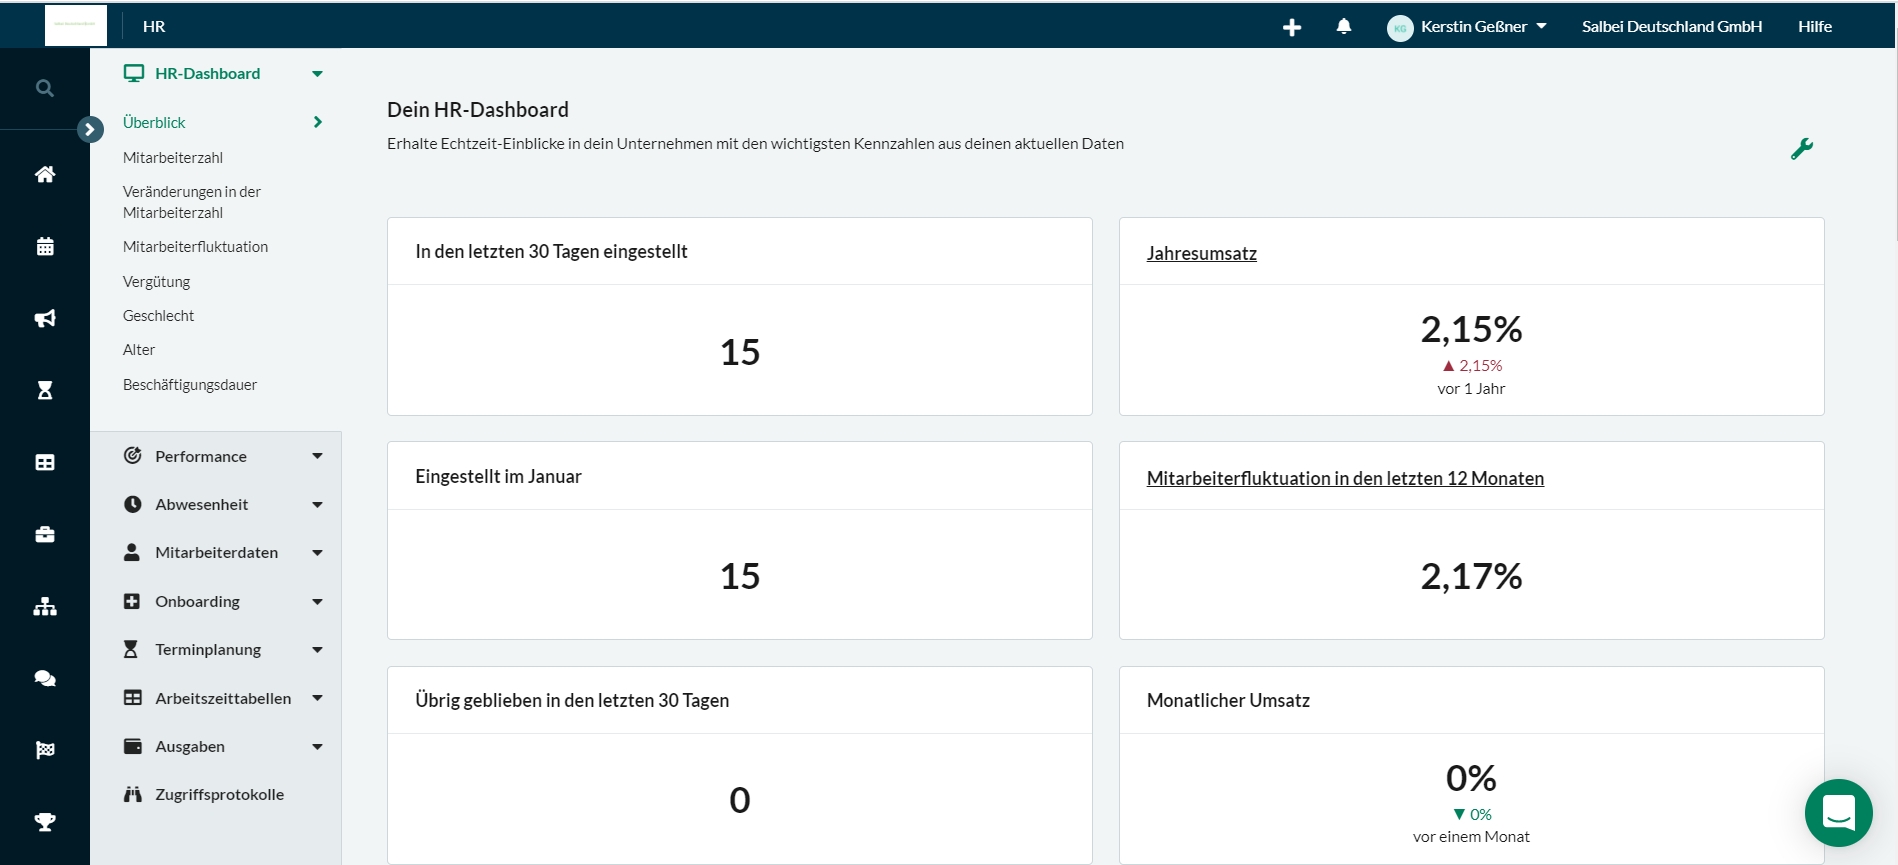
Task: Click the search magnifier icon in sidebar
Action: pos(44,88)
